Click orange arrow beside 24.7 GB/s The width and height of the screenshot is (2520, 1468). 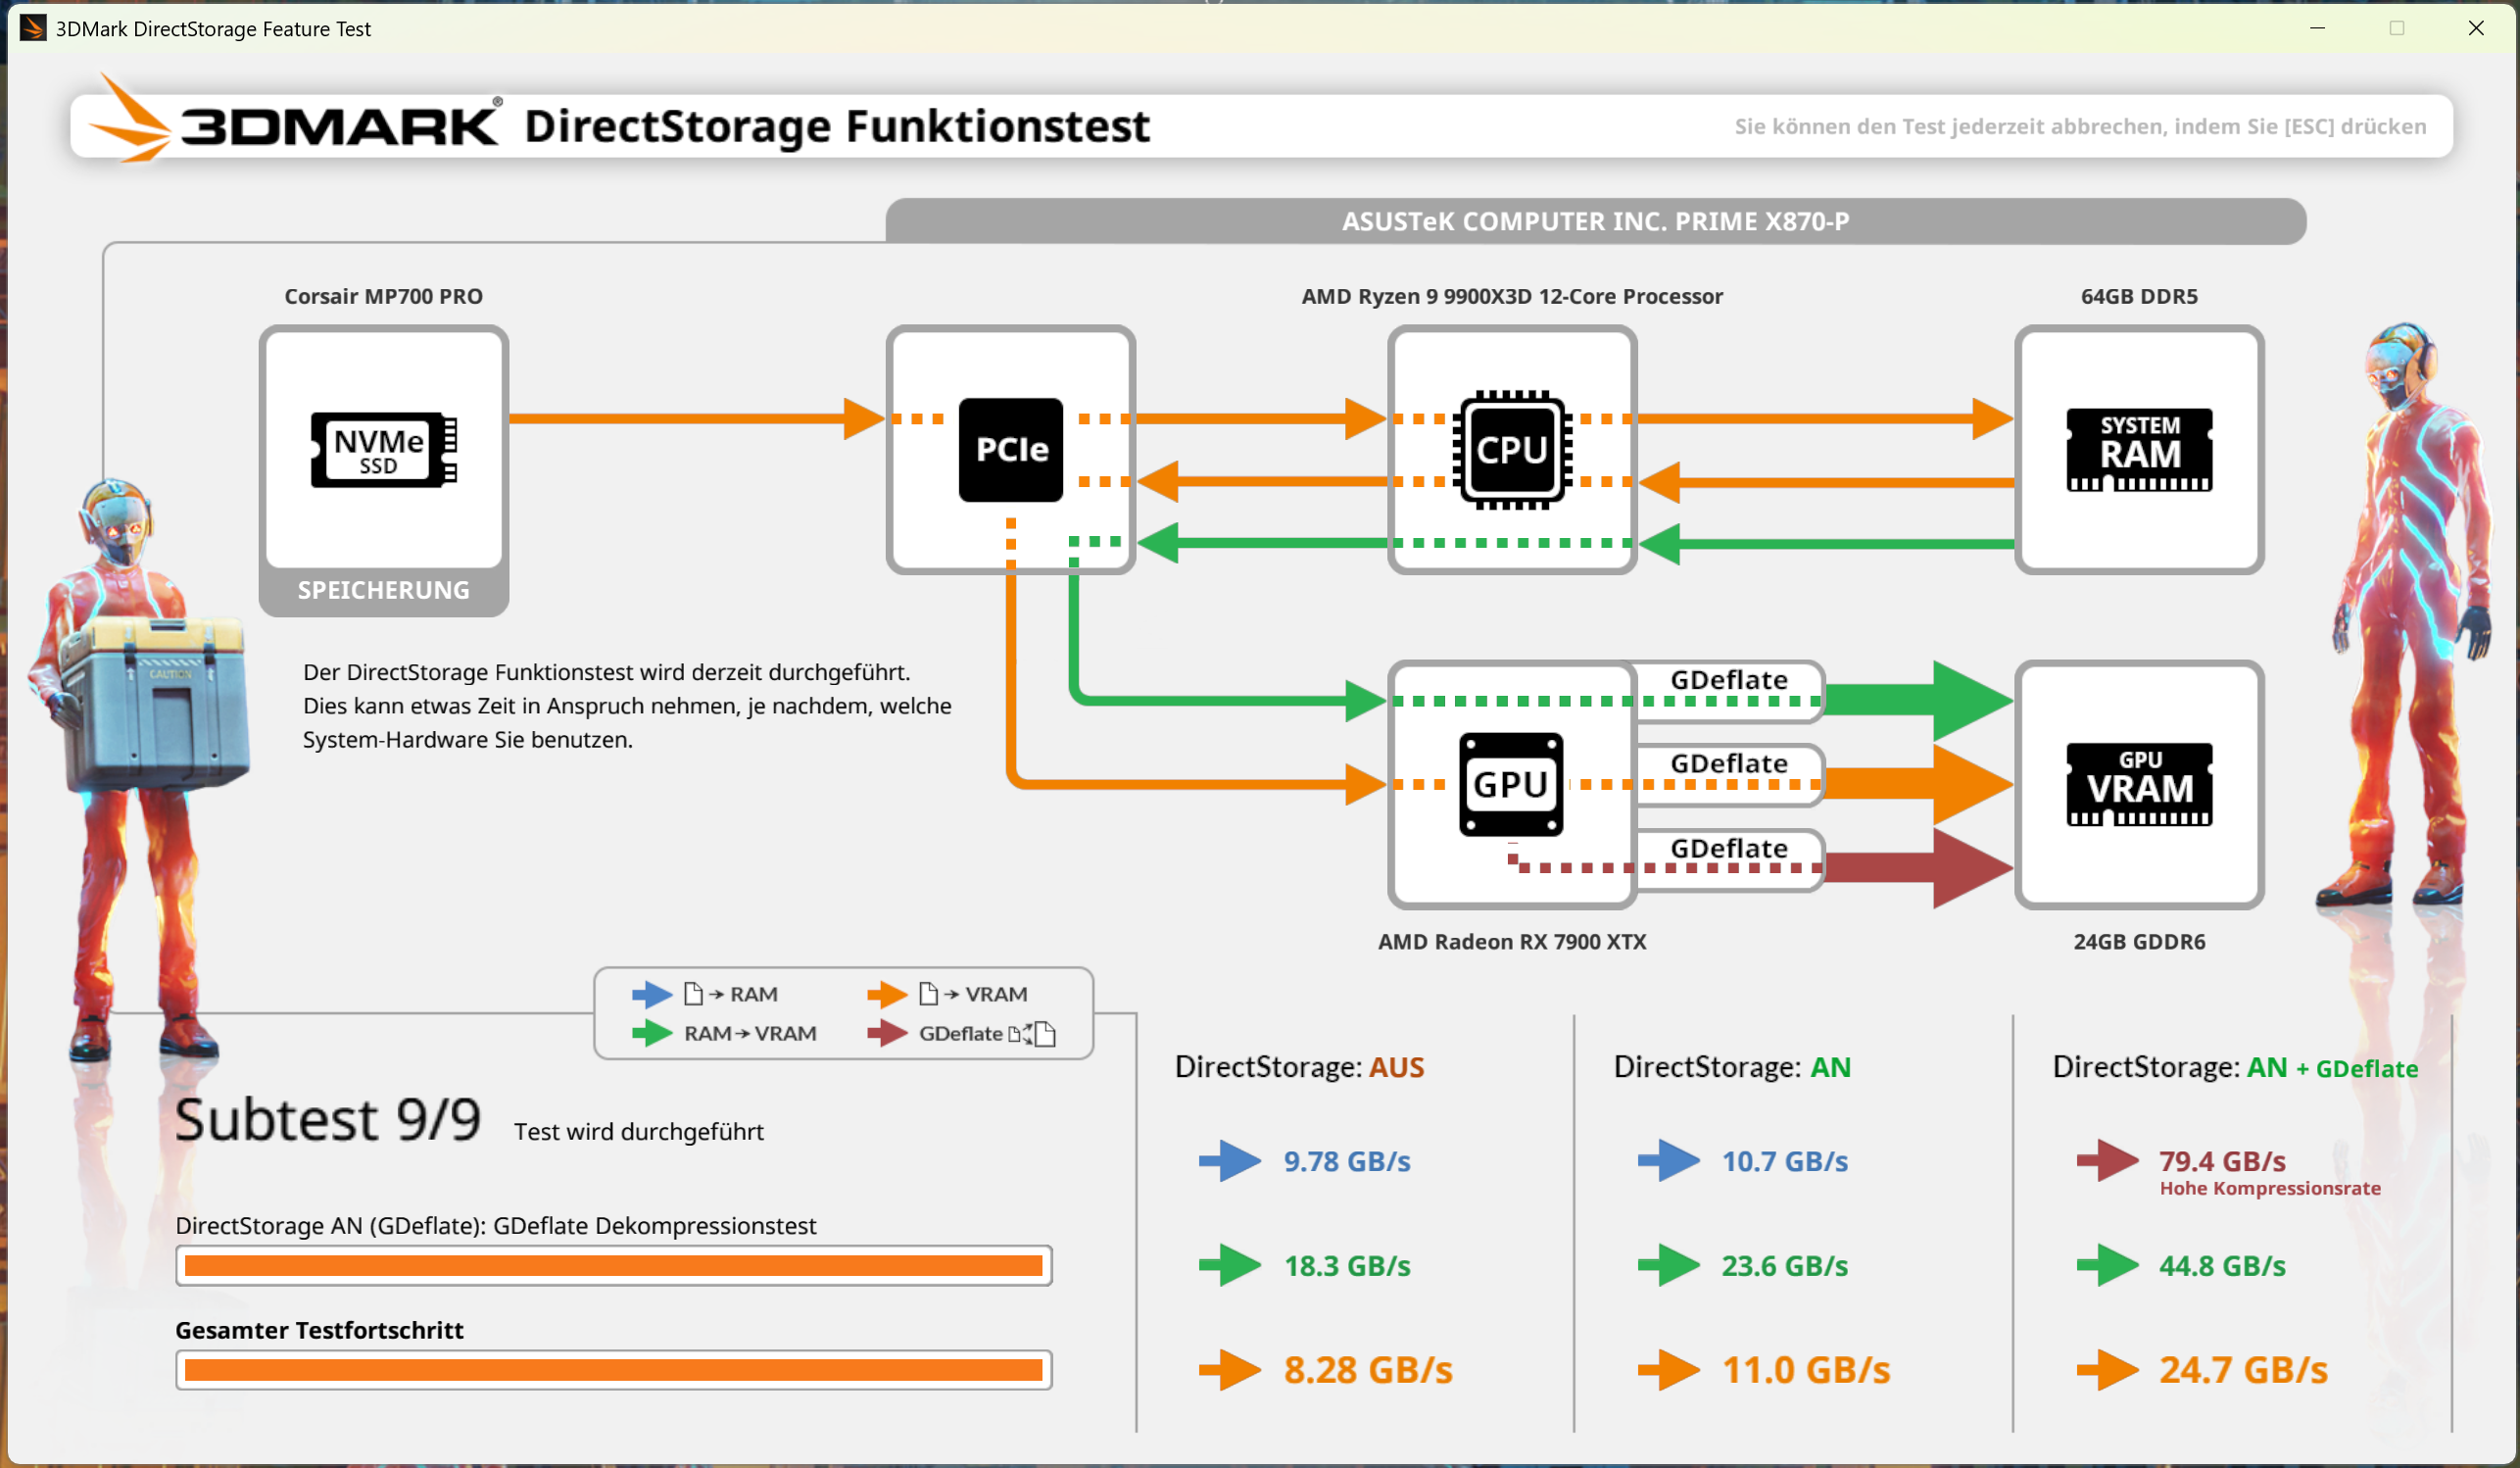point(2108,1370)
